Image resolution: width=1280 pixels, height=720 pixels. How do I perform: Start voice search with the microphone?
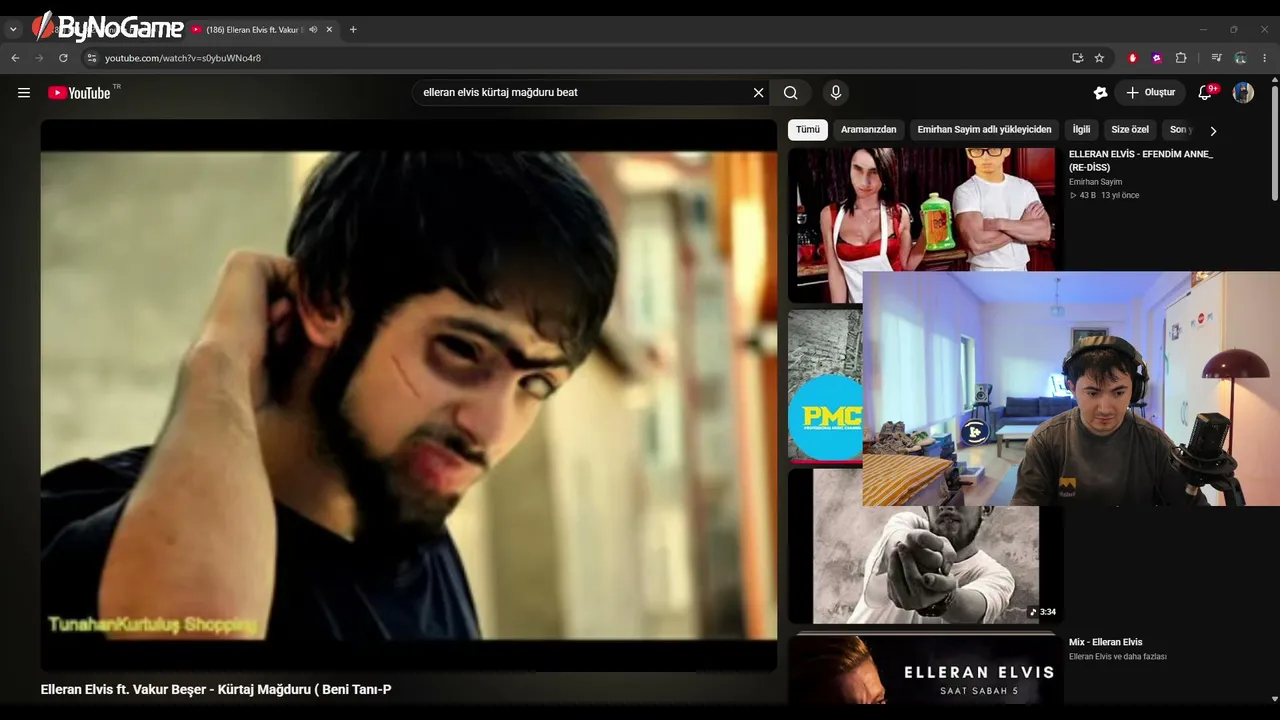pyautogui.click(x=836, y=93)
